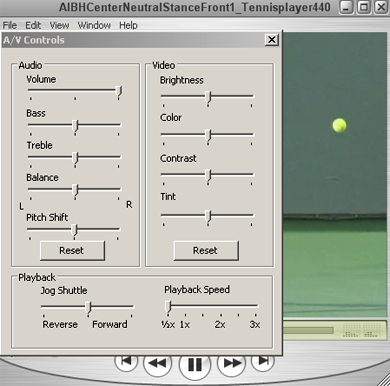390x386 pixels.
Task: Open the Window menu
Action: click(94, 25)
